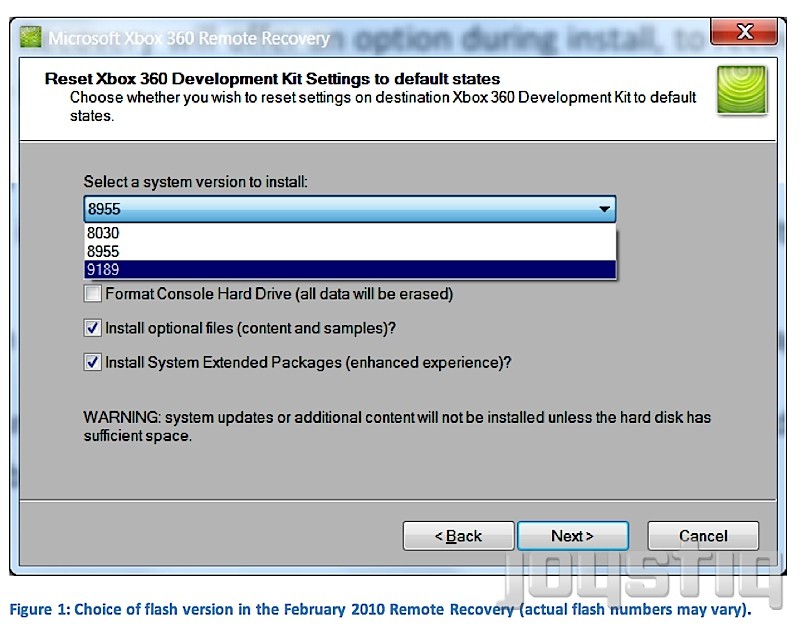This screenshot has height=636, width=800.
Task: Go to previous step with Back button
Action: (x=458, y=536)
